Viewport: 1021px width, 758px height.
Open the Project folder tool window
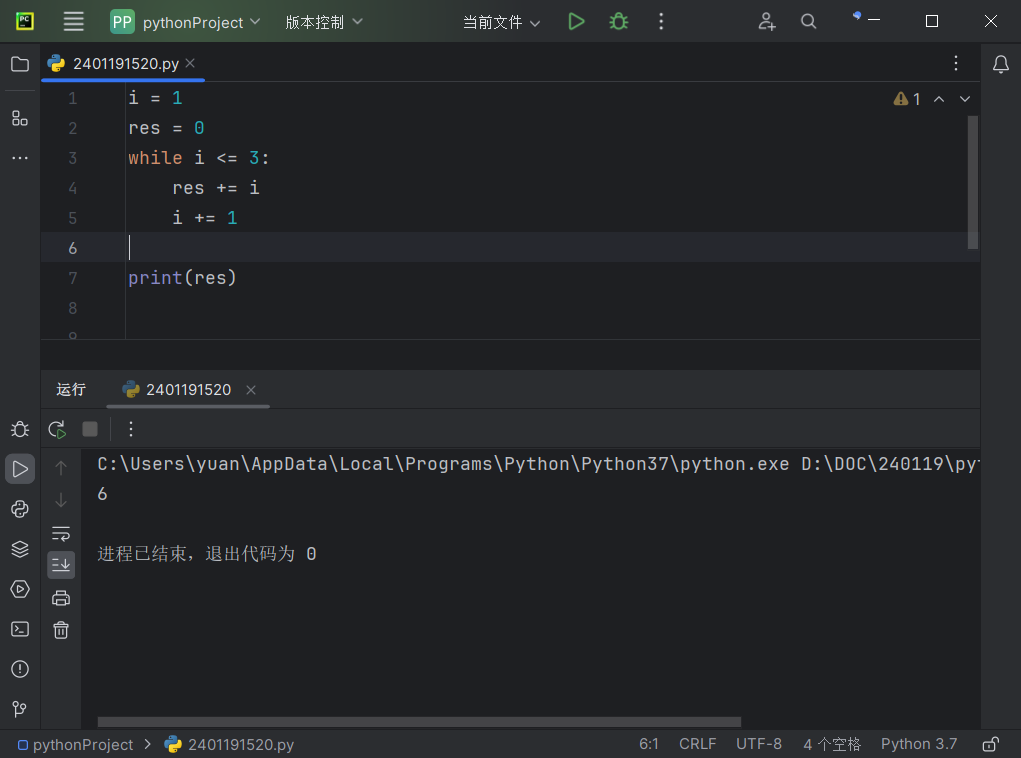(x=20, y=64)
